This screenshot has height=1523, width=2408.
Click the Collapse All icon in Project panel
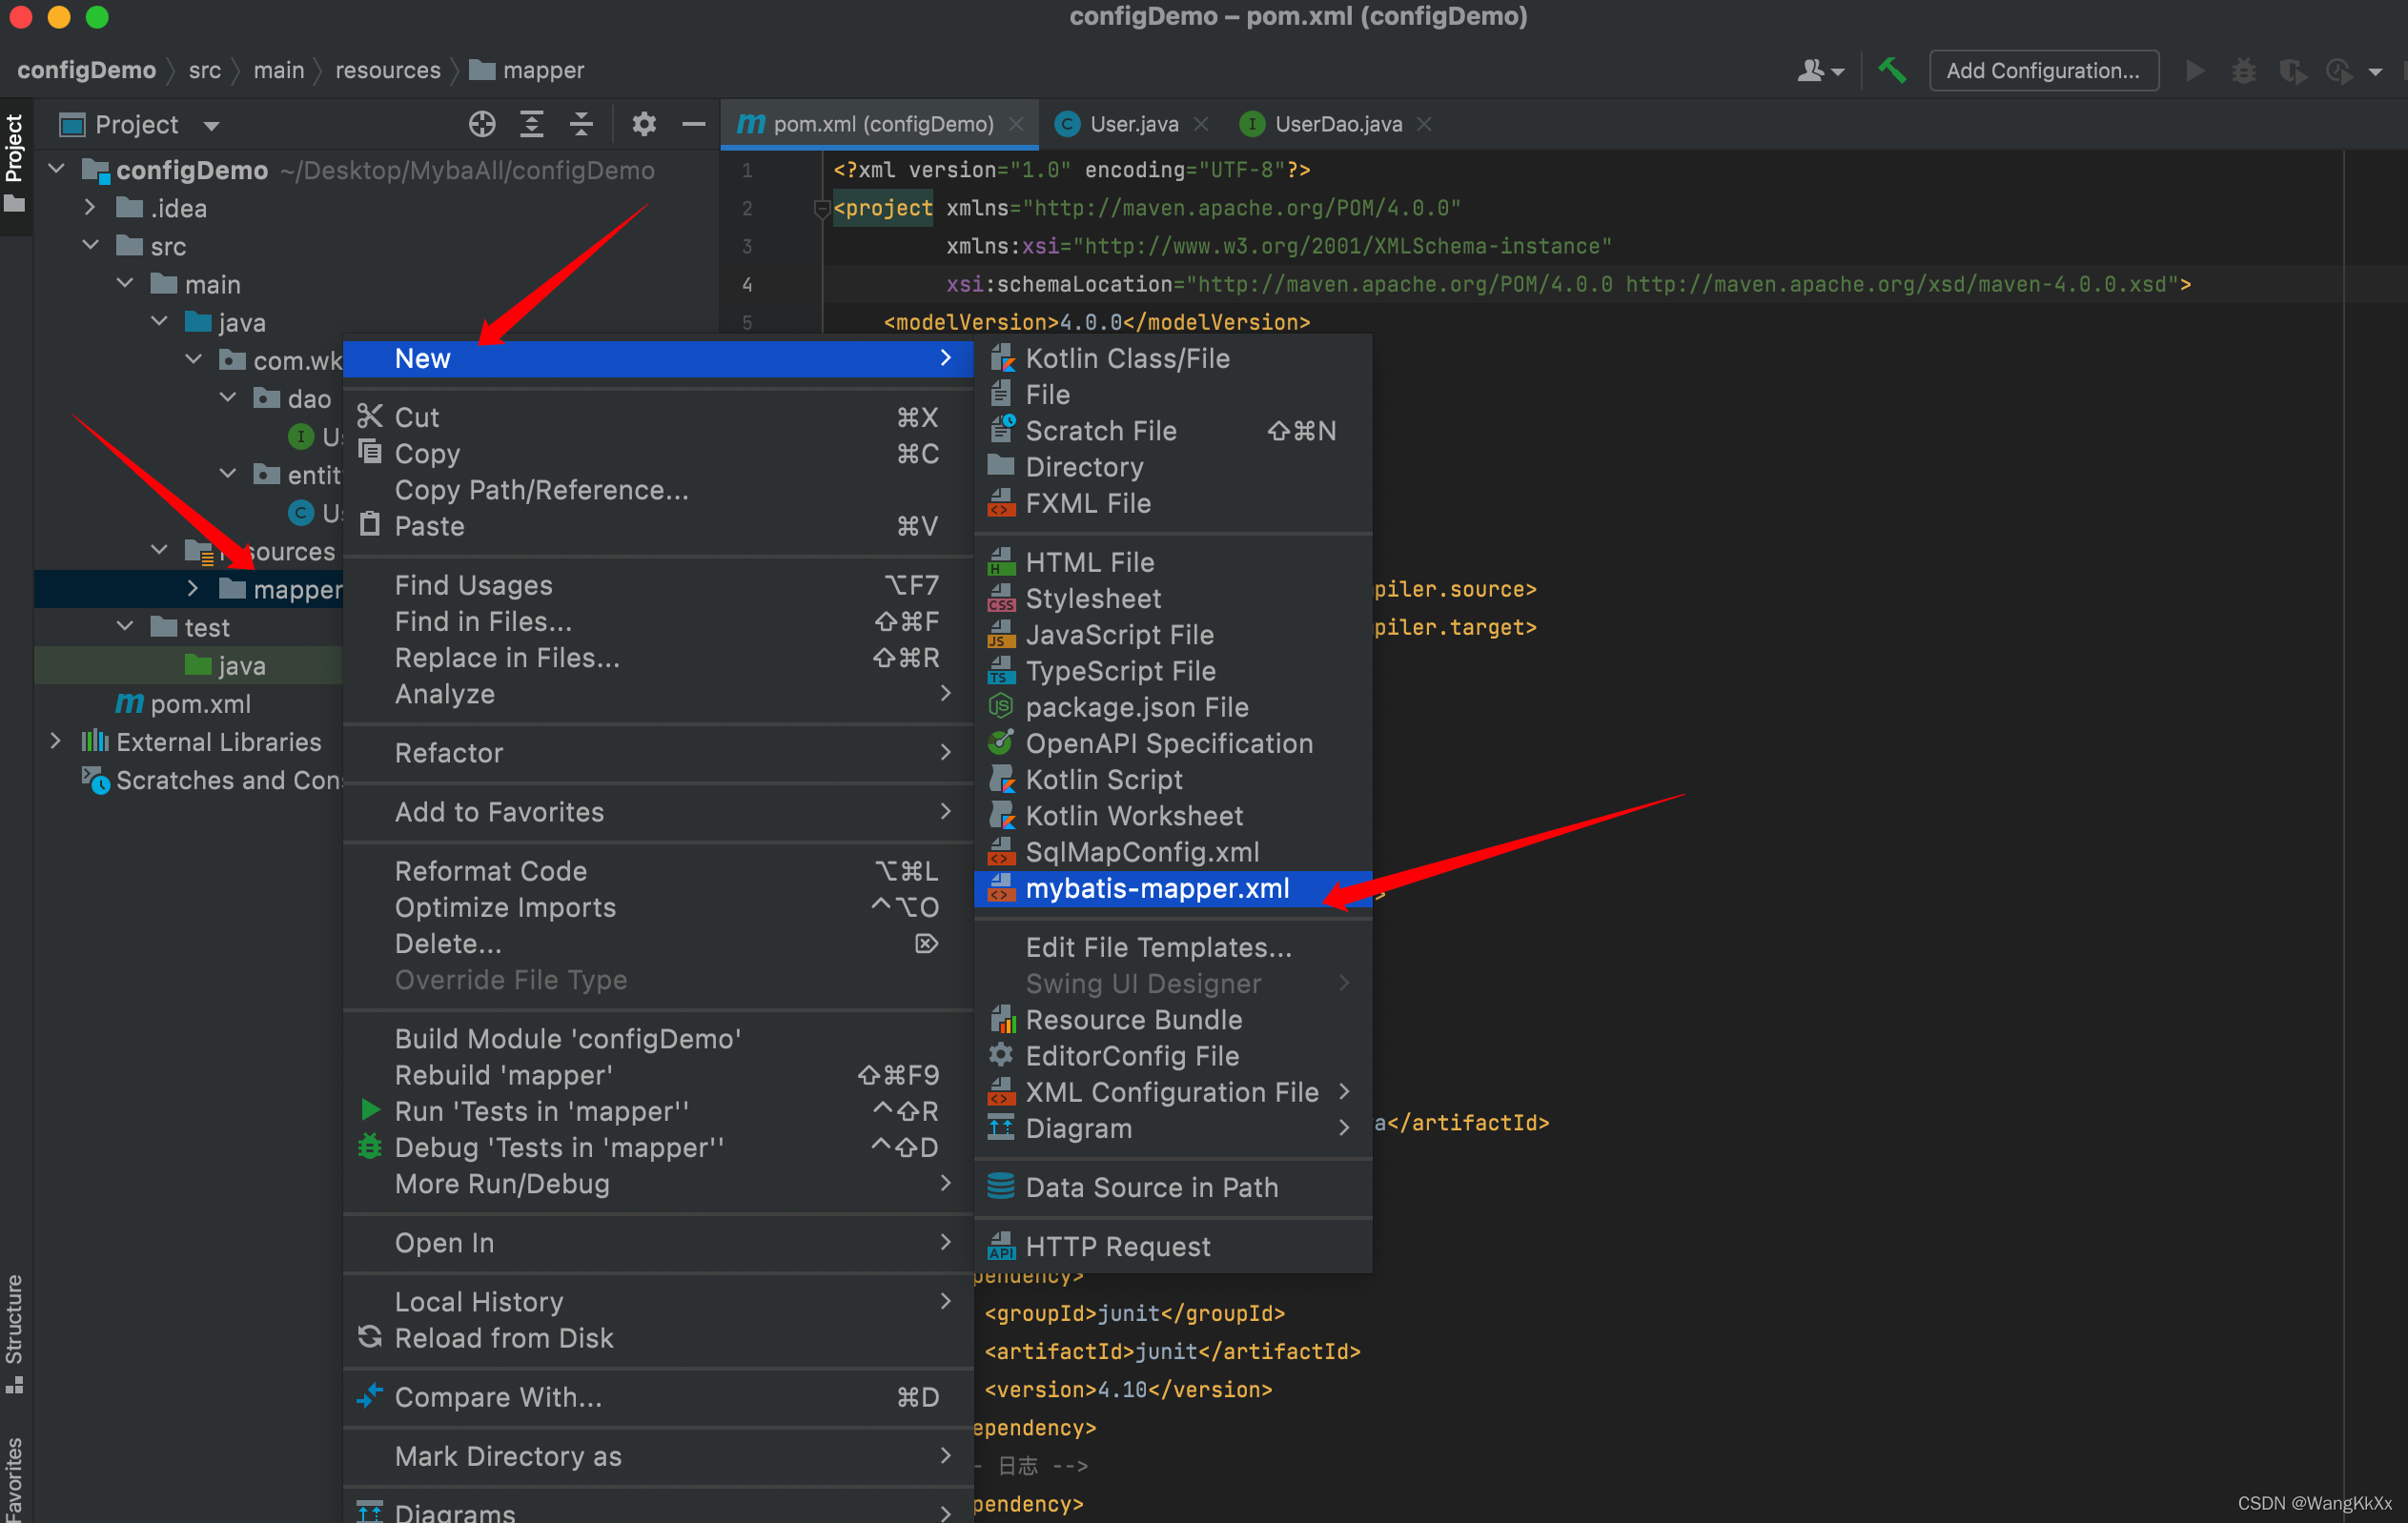(581, 124)
